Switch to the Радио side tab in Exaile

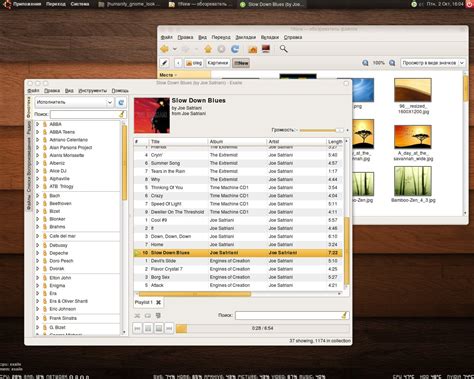(x=29, y=128)
